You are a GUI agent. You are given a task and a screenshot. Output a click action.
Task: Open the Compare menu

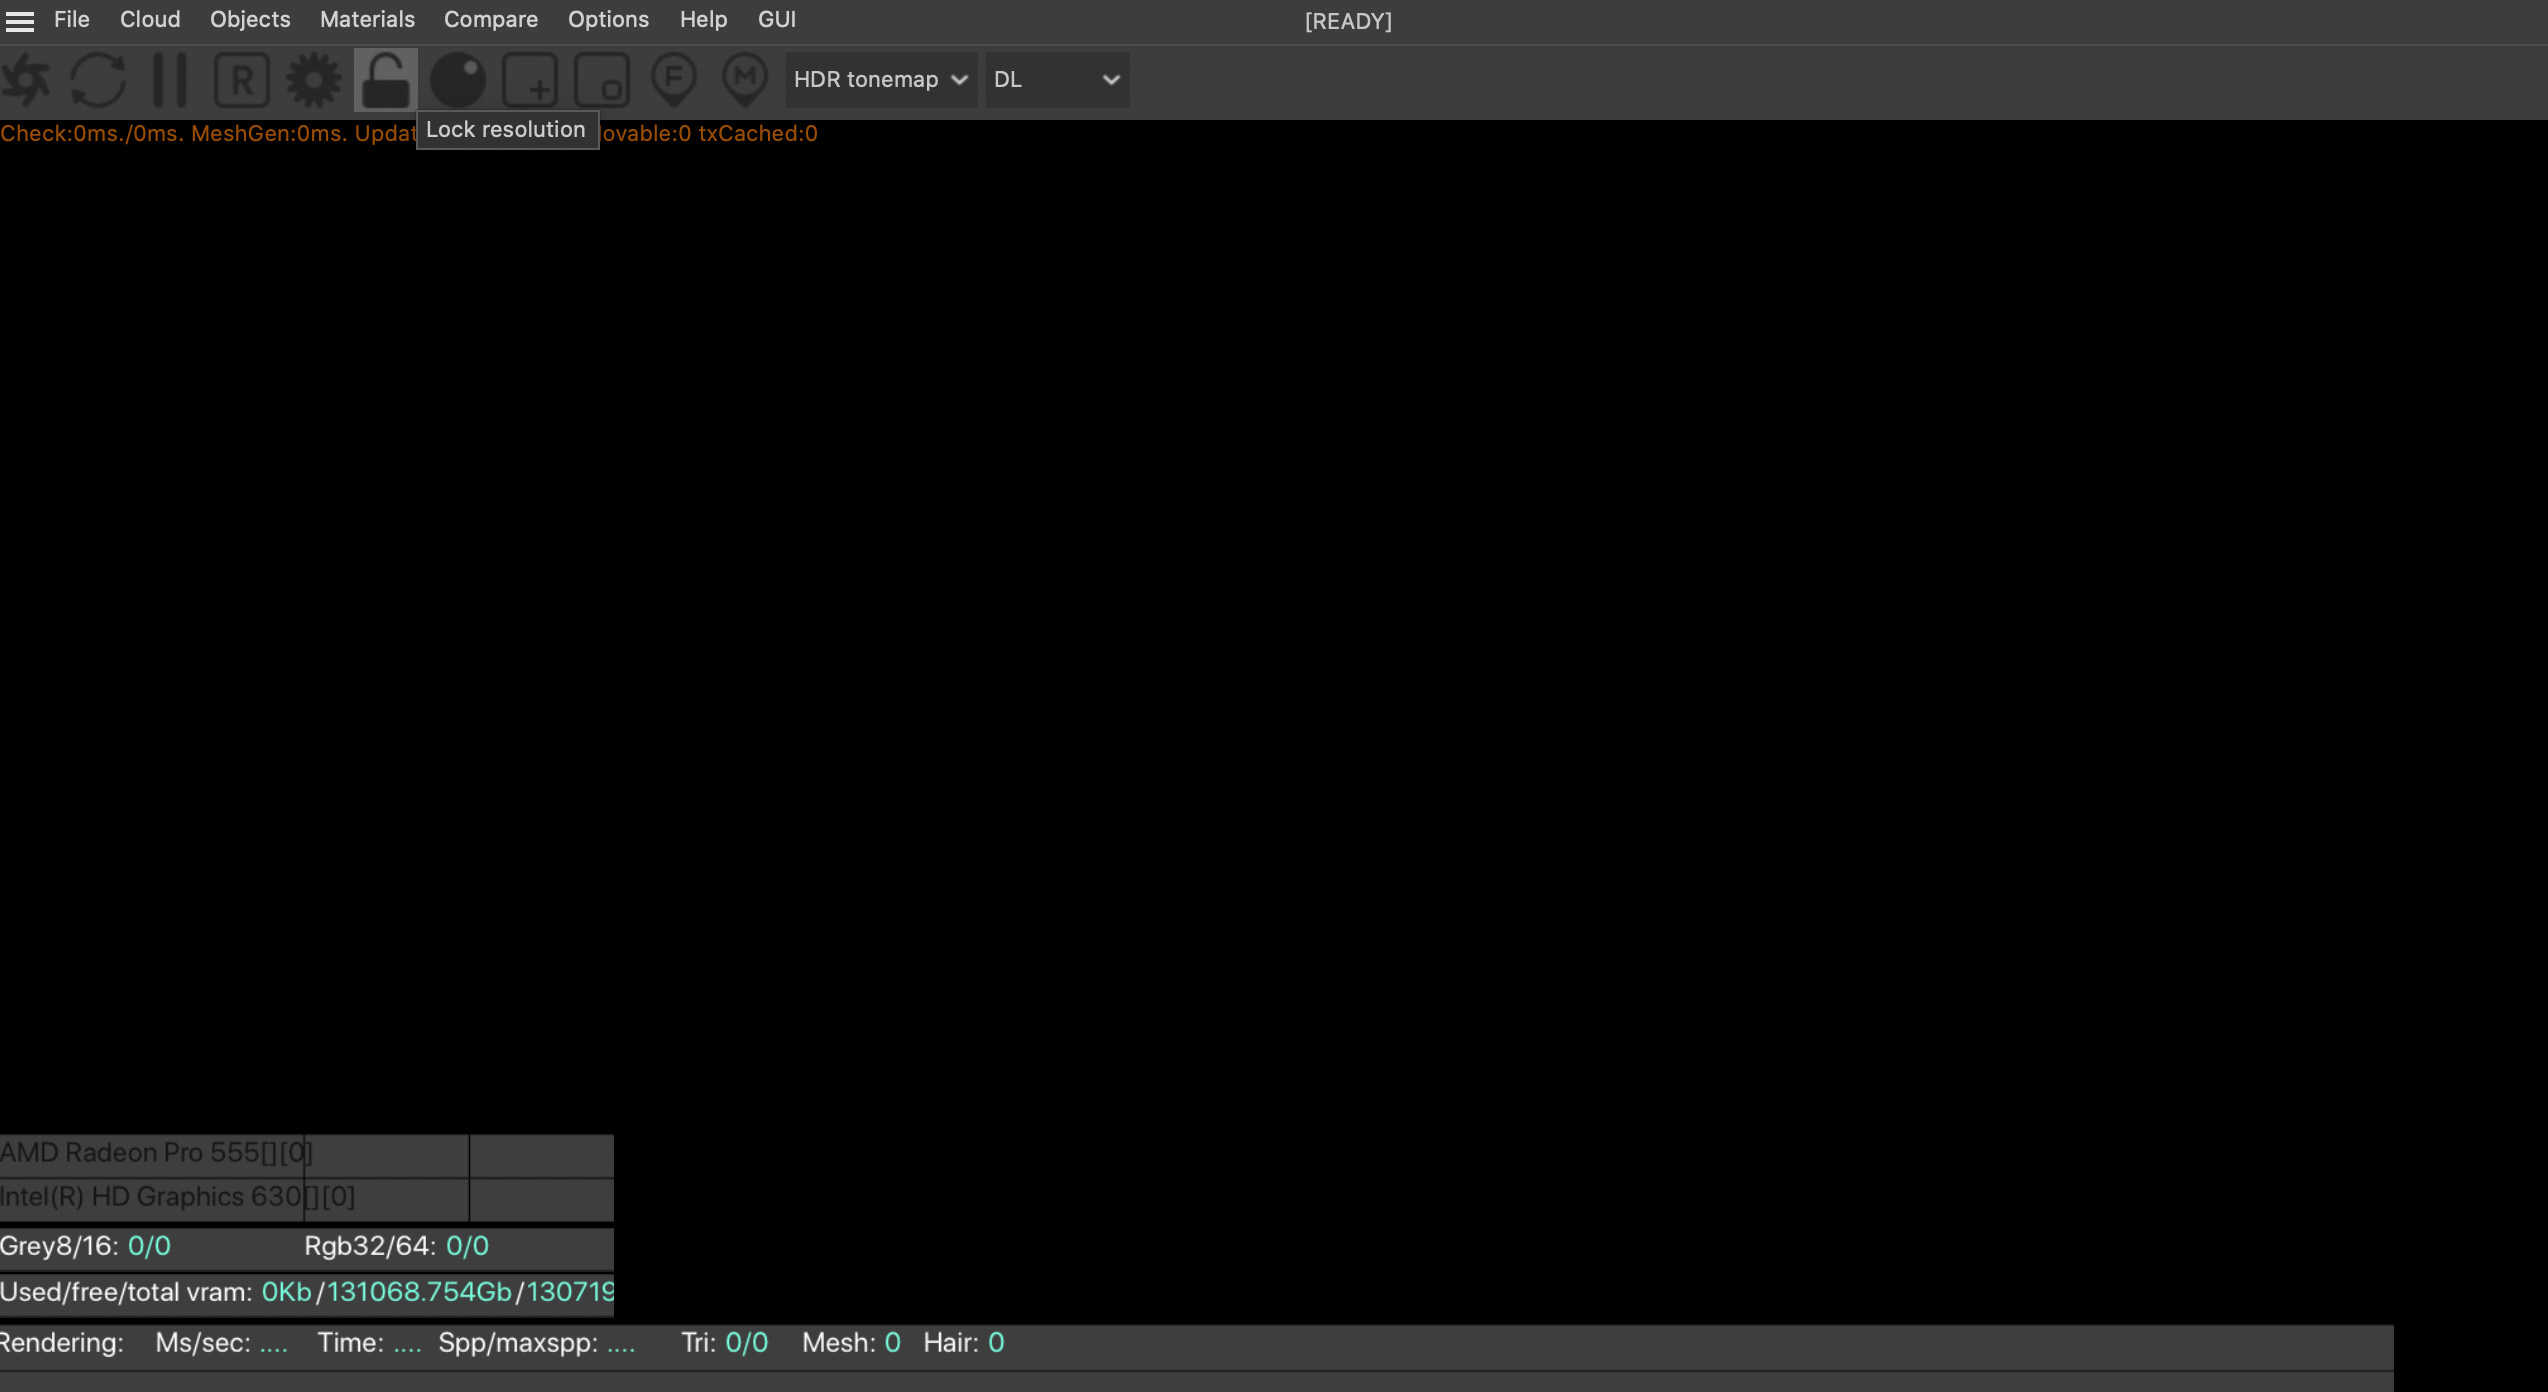pyautogui.click(x=491, y=20)
